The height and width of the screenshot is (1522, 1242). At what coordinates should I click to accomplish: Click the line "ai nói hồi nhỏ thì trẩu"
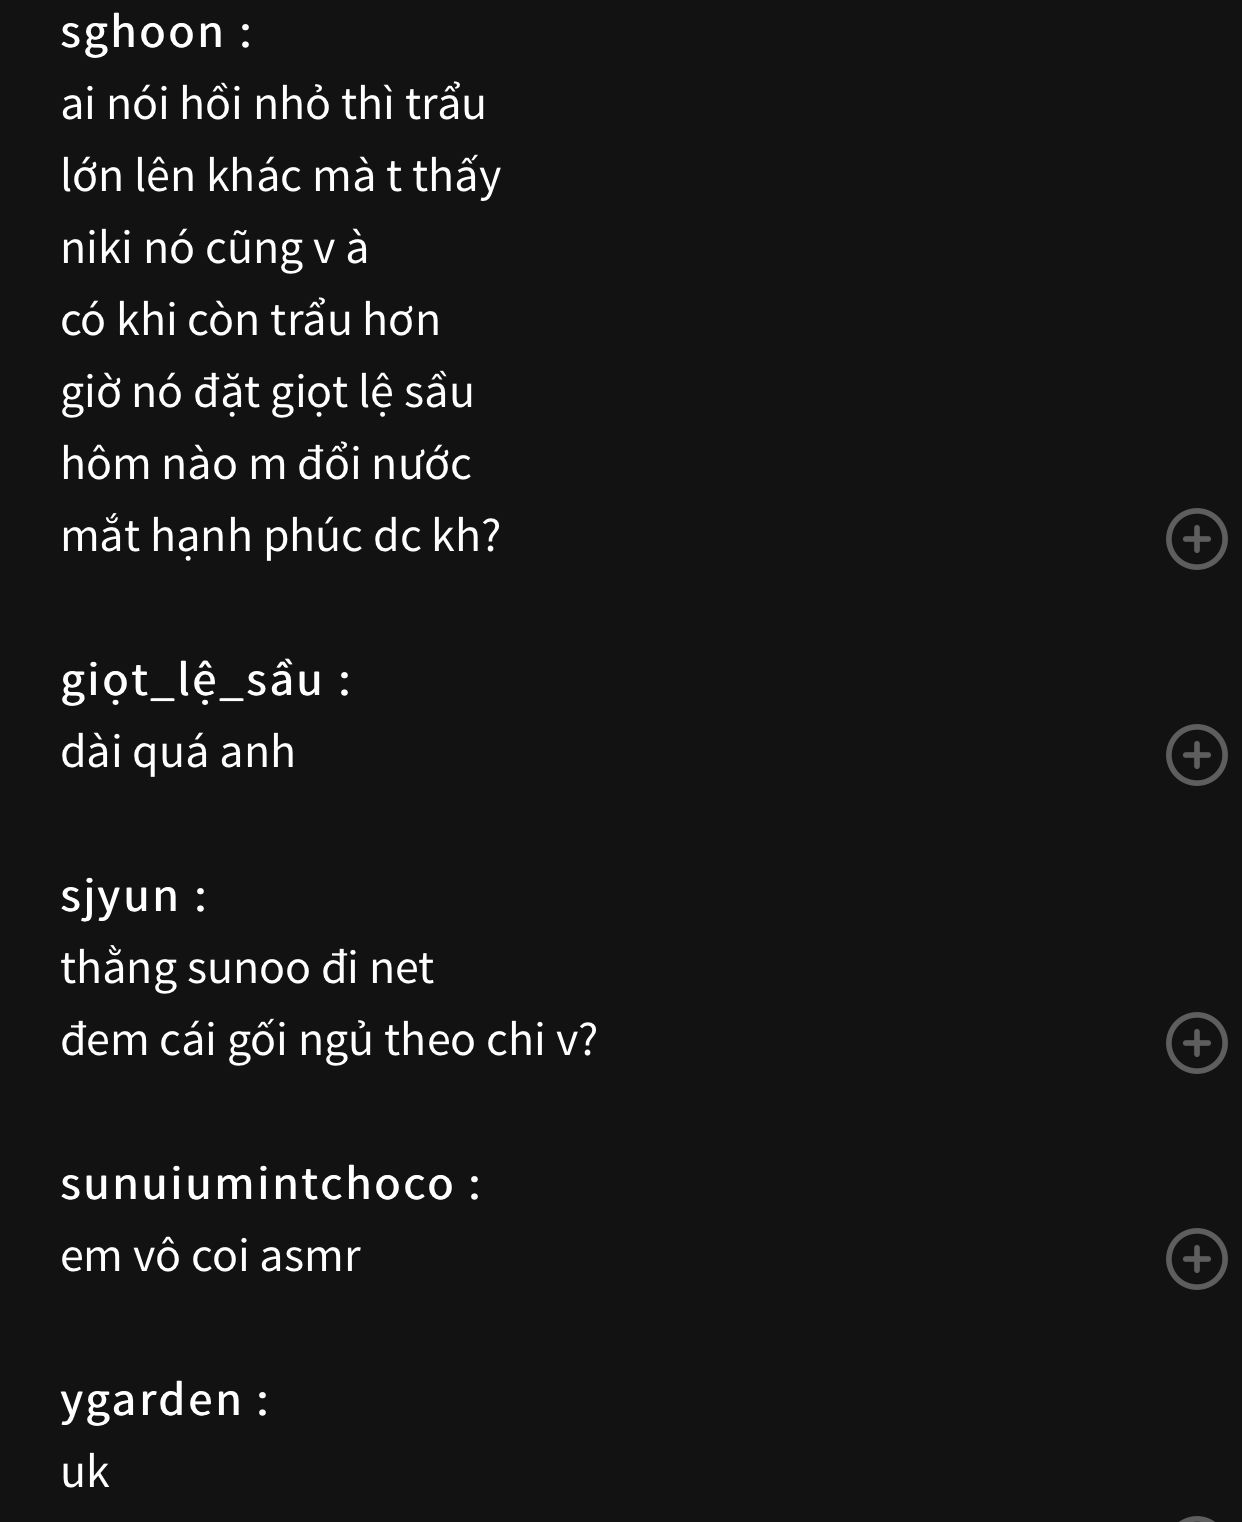point(273,104)
